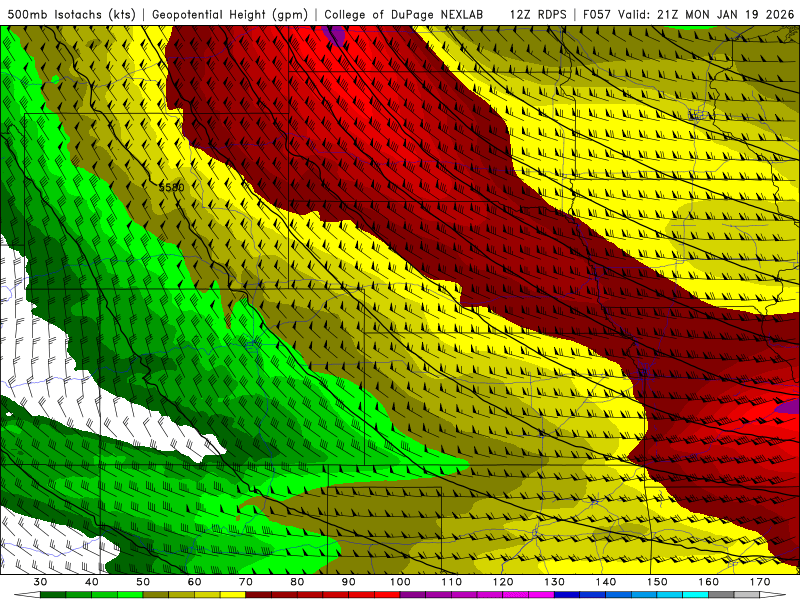The image size is (800, 600).
Task: Click the bright yellow legend swatch before 70
Action: pyautogui.click(x=233, y=594)
